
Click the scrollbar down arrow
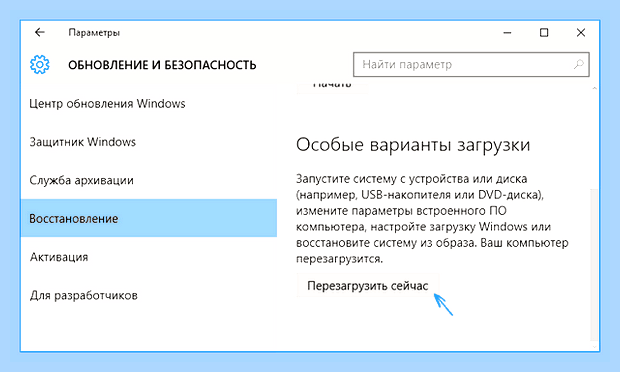point(594,347)
